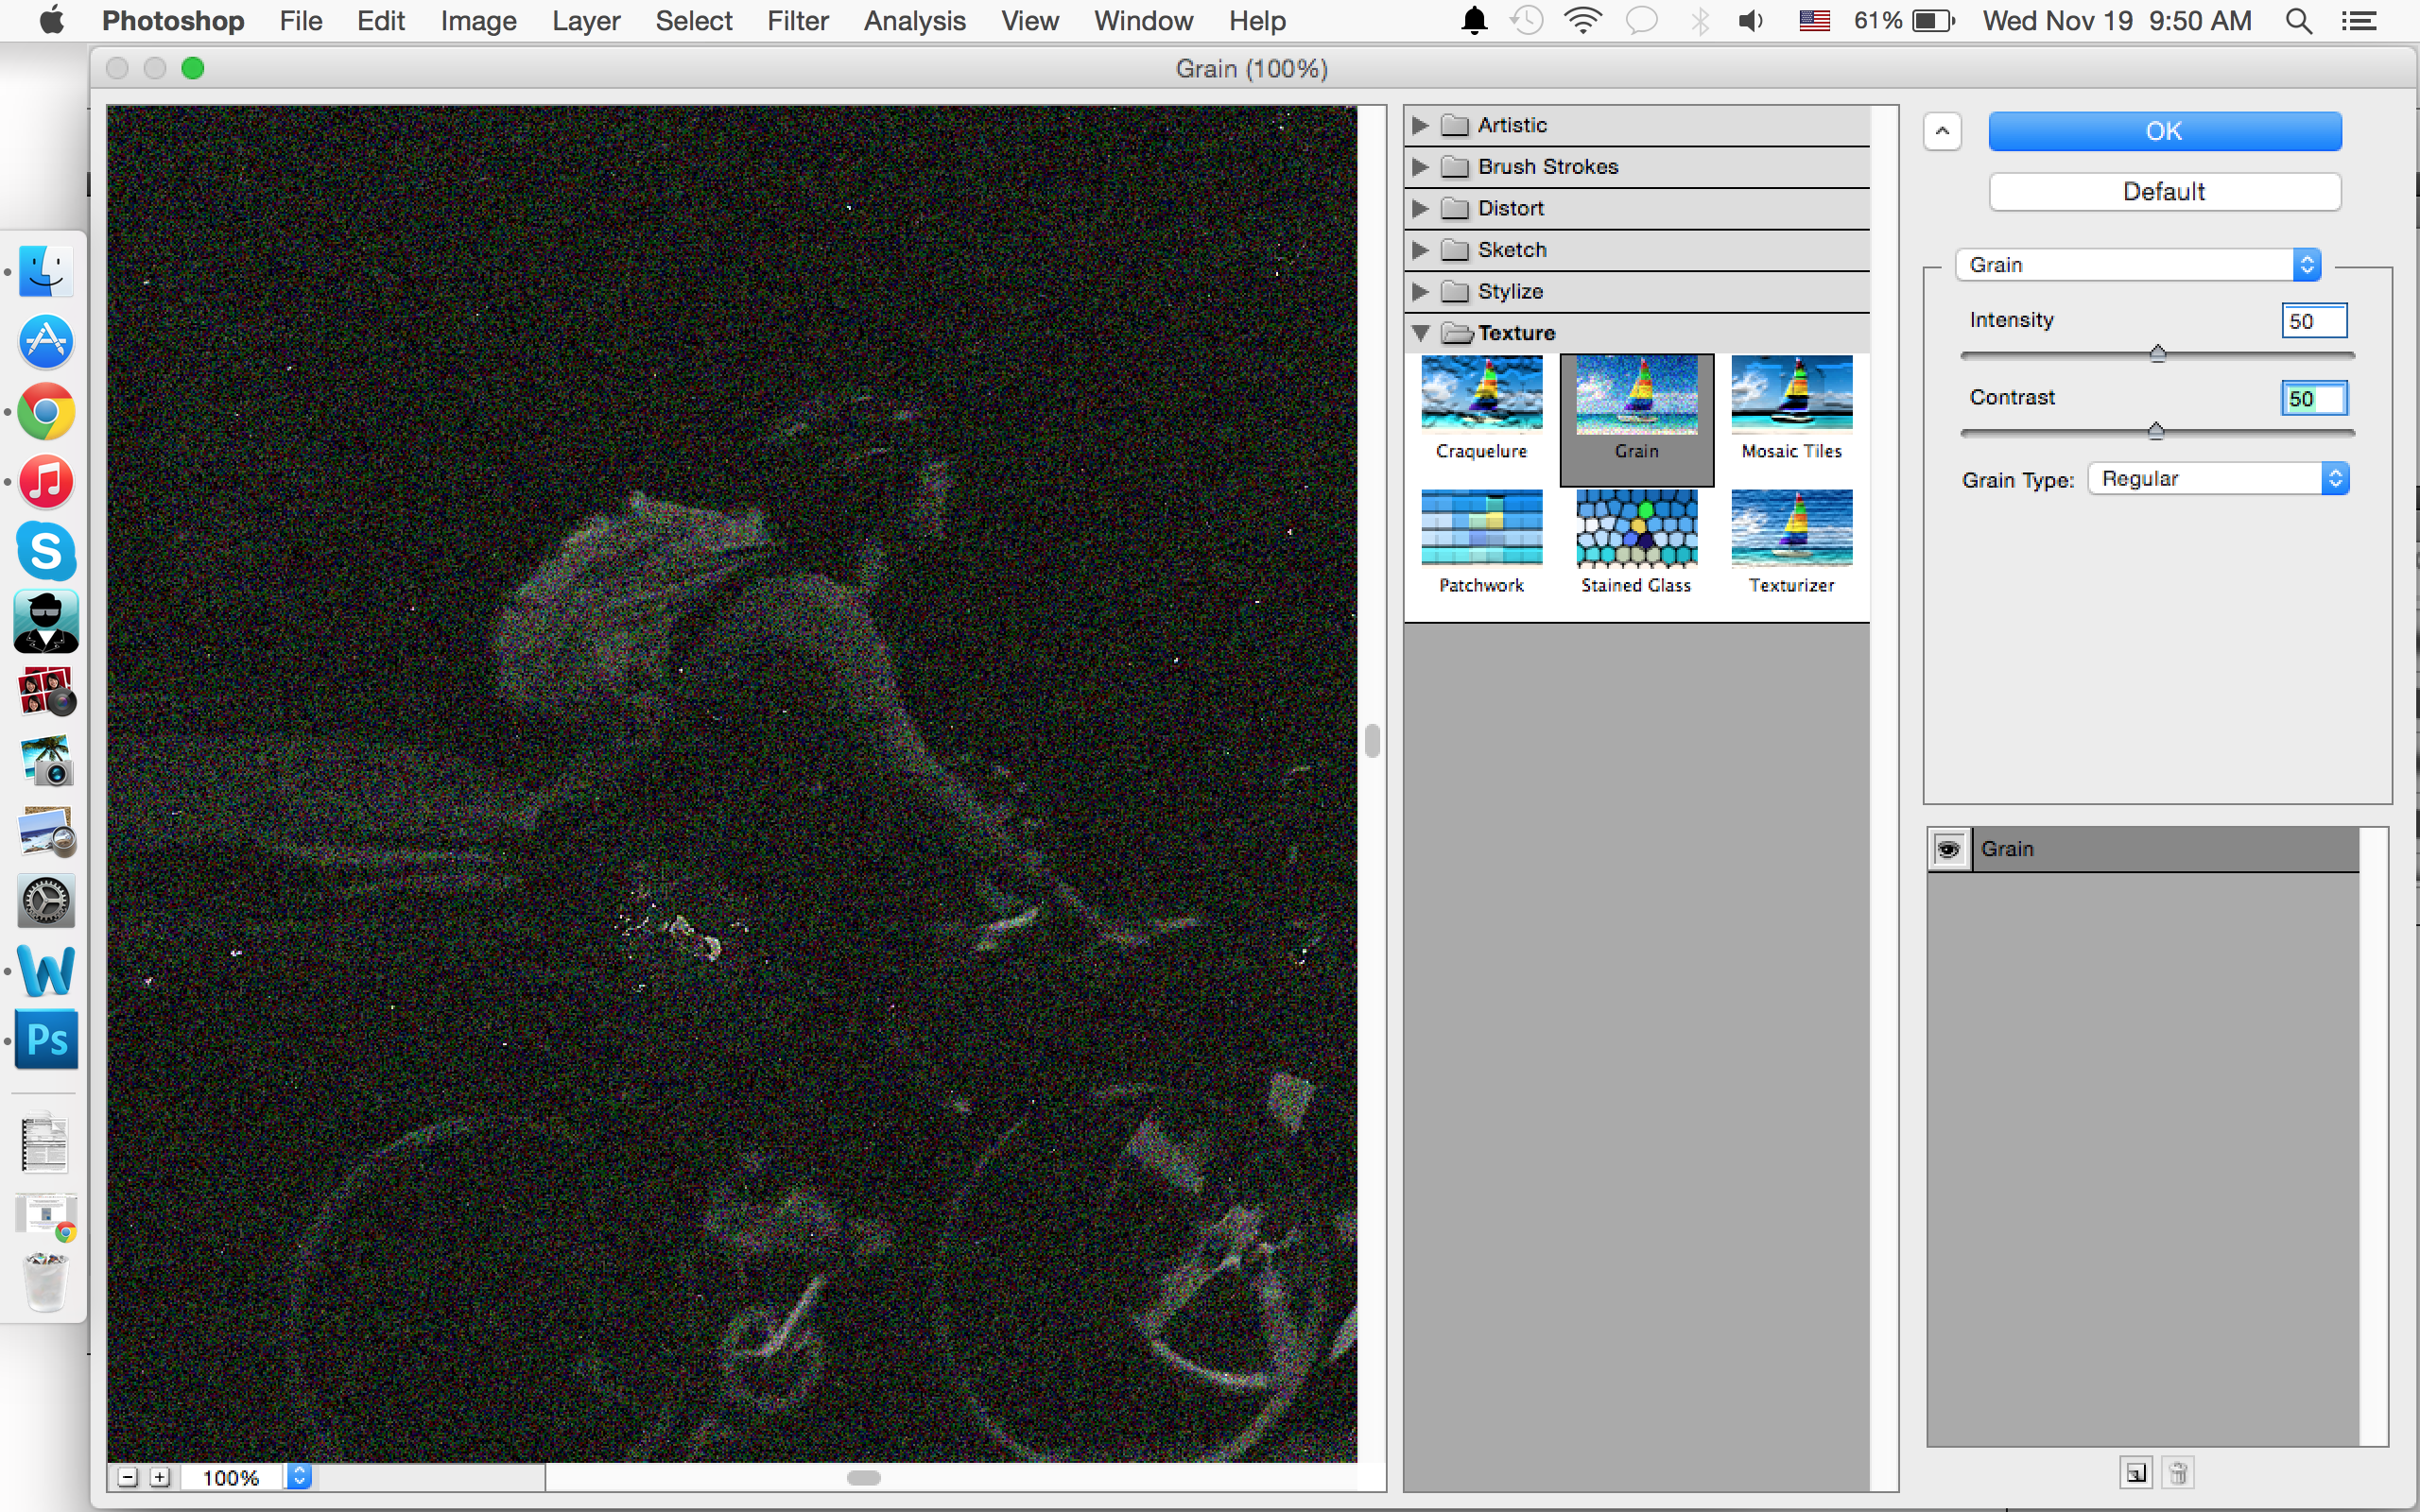Open the Trash in the Dock
This screenshot has height=1512, width=2420.
pos(46,1281)
